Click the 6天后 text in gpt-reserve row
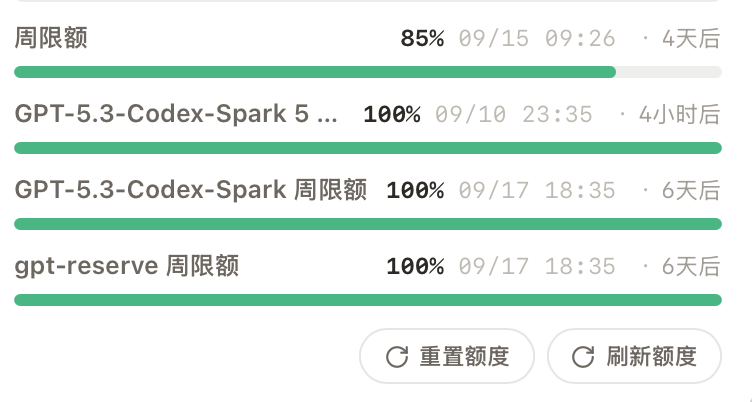This screenshot has height=402, width=752. (691, 267)
